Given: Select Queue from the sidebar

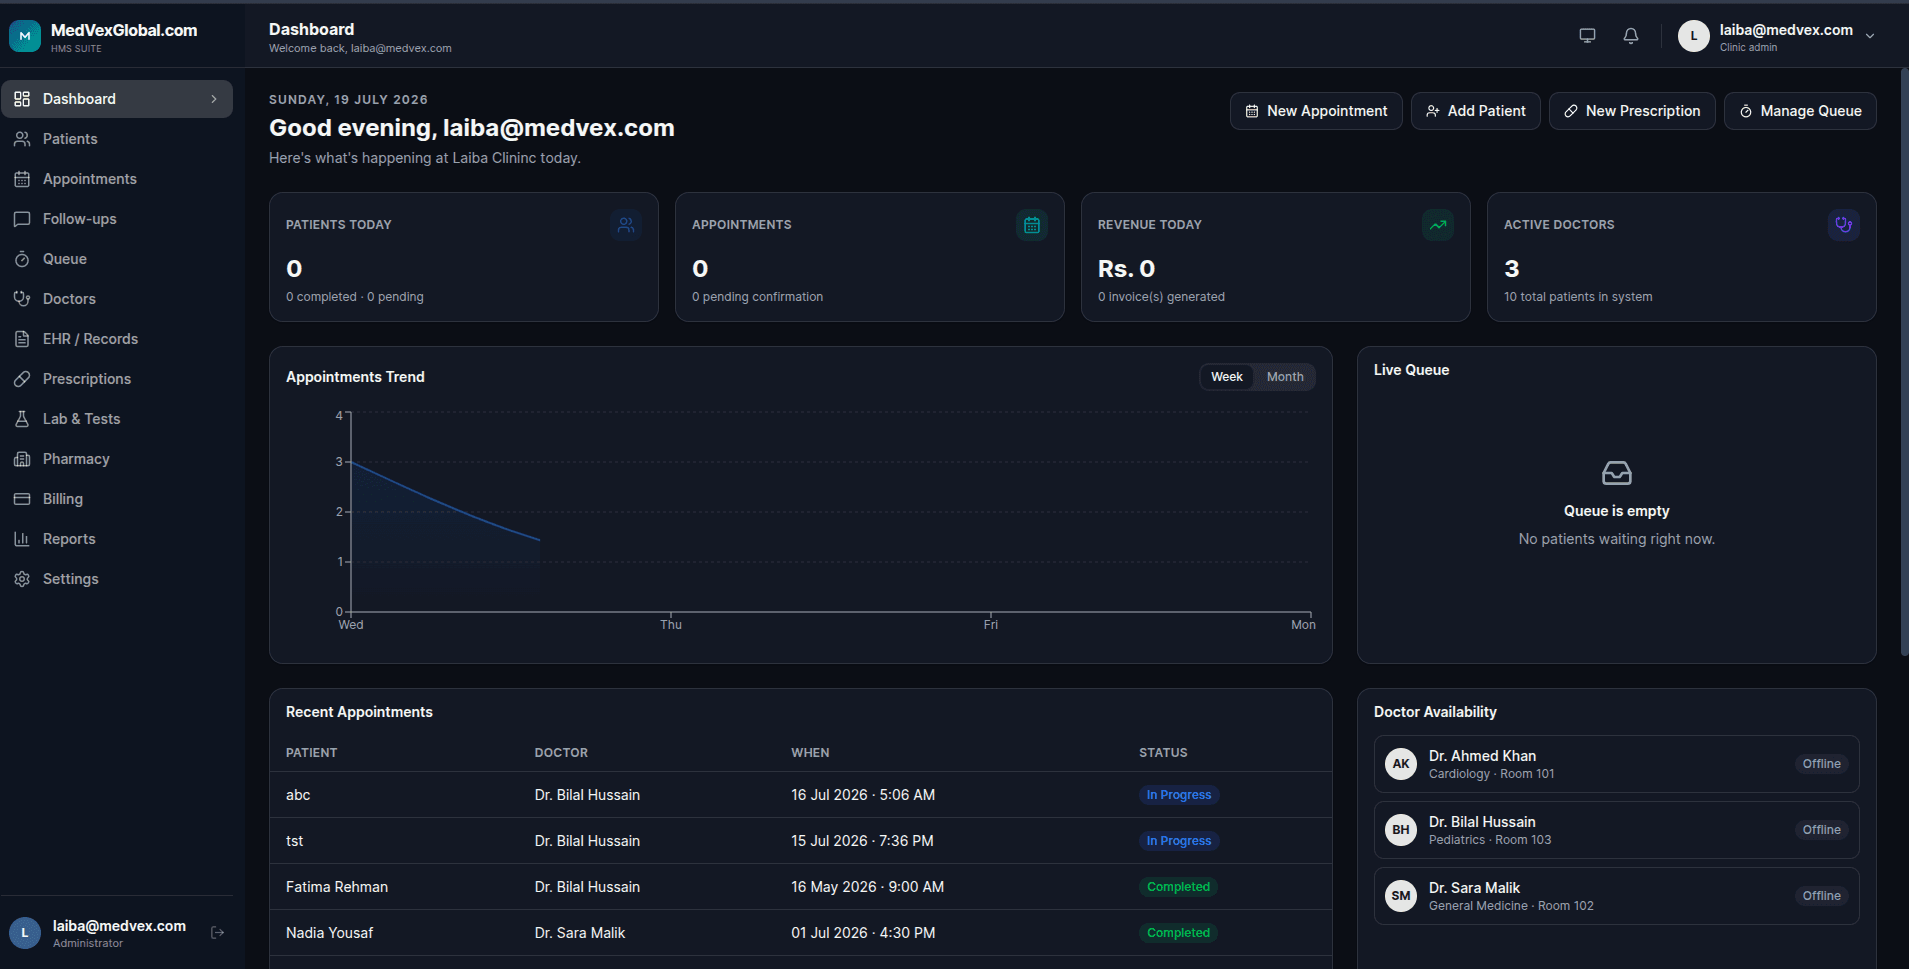Looking at the screenshot, I should click(117, 259).
